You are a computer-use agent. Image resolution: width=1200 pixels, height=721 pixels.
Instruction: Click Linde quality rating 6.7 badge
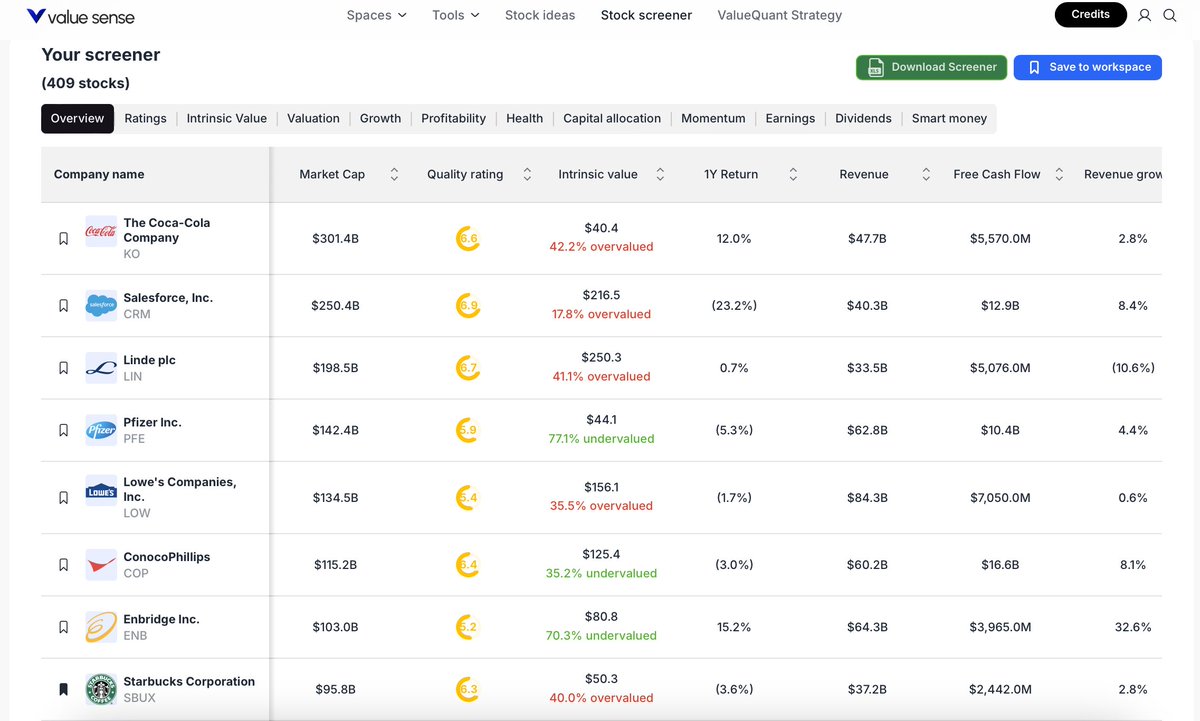click(x=468, y=368)
